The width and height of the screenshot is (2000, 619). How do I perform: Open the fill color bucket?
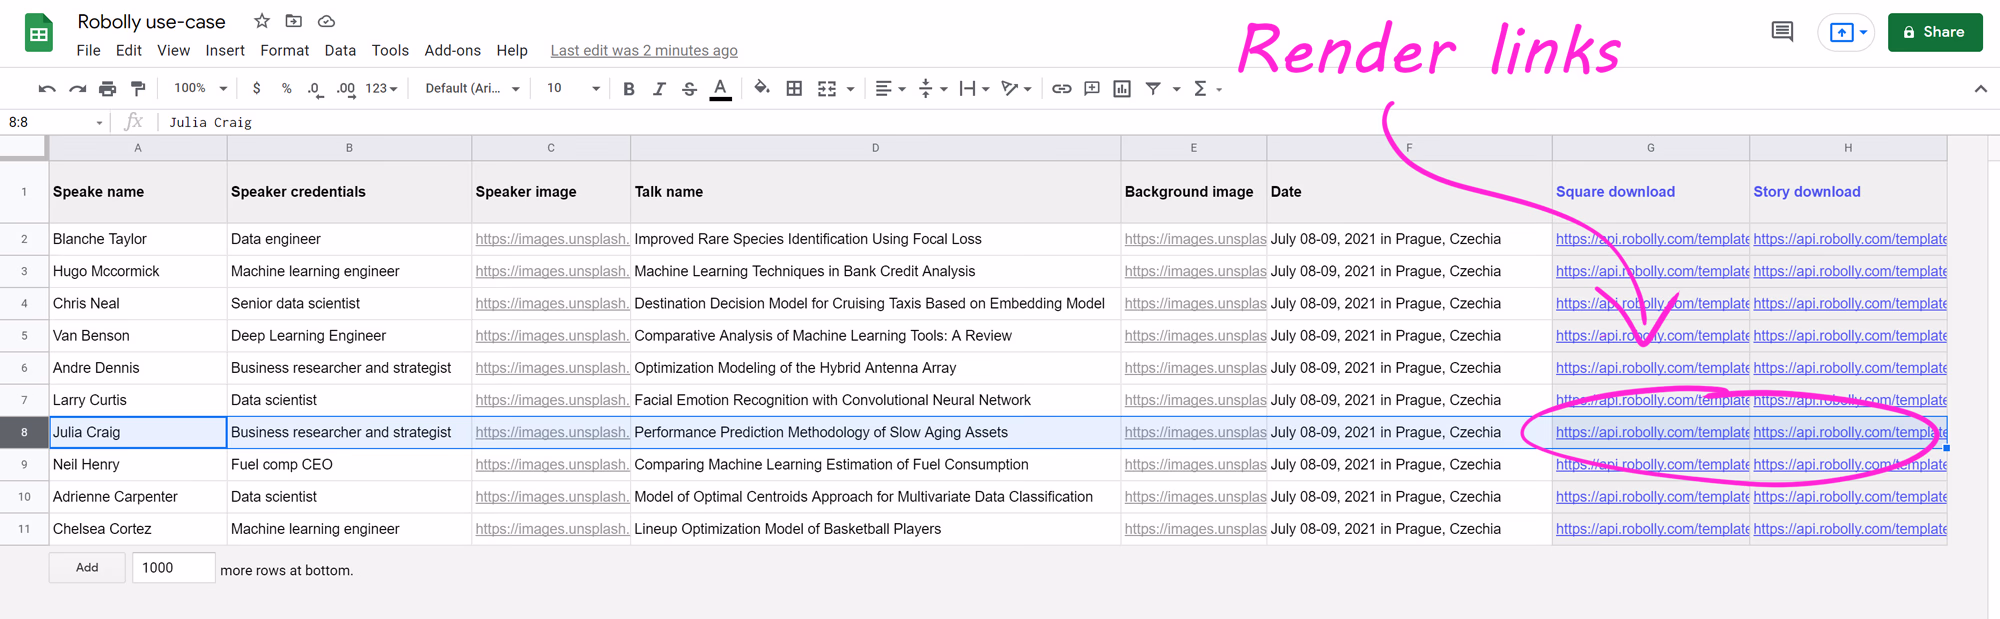click(x=762, y=88)
